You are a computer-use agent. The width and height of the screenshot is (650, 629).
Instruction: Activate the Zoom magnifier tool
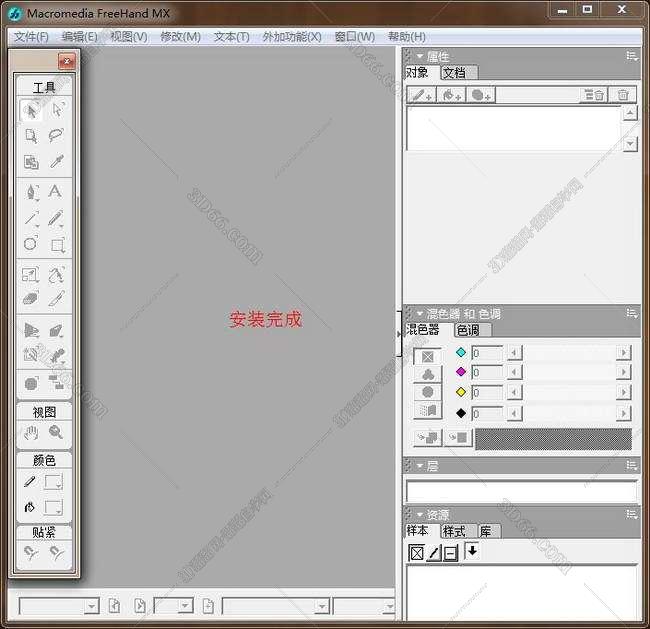57,433
